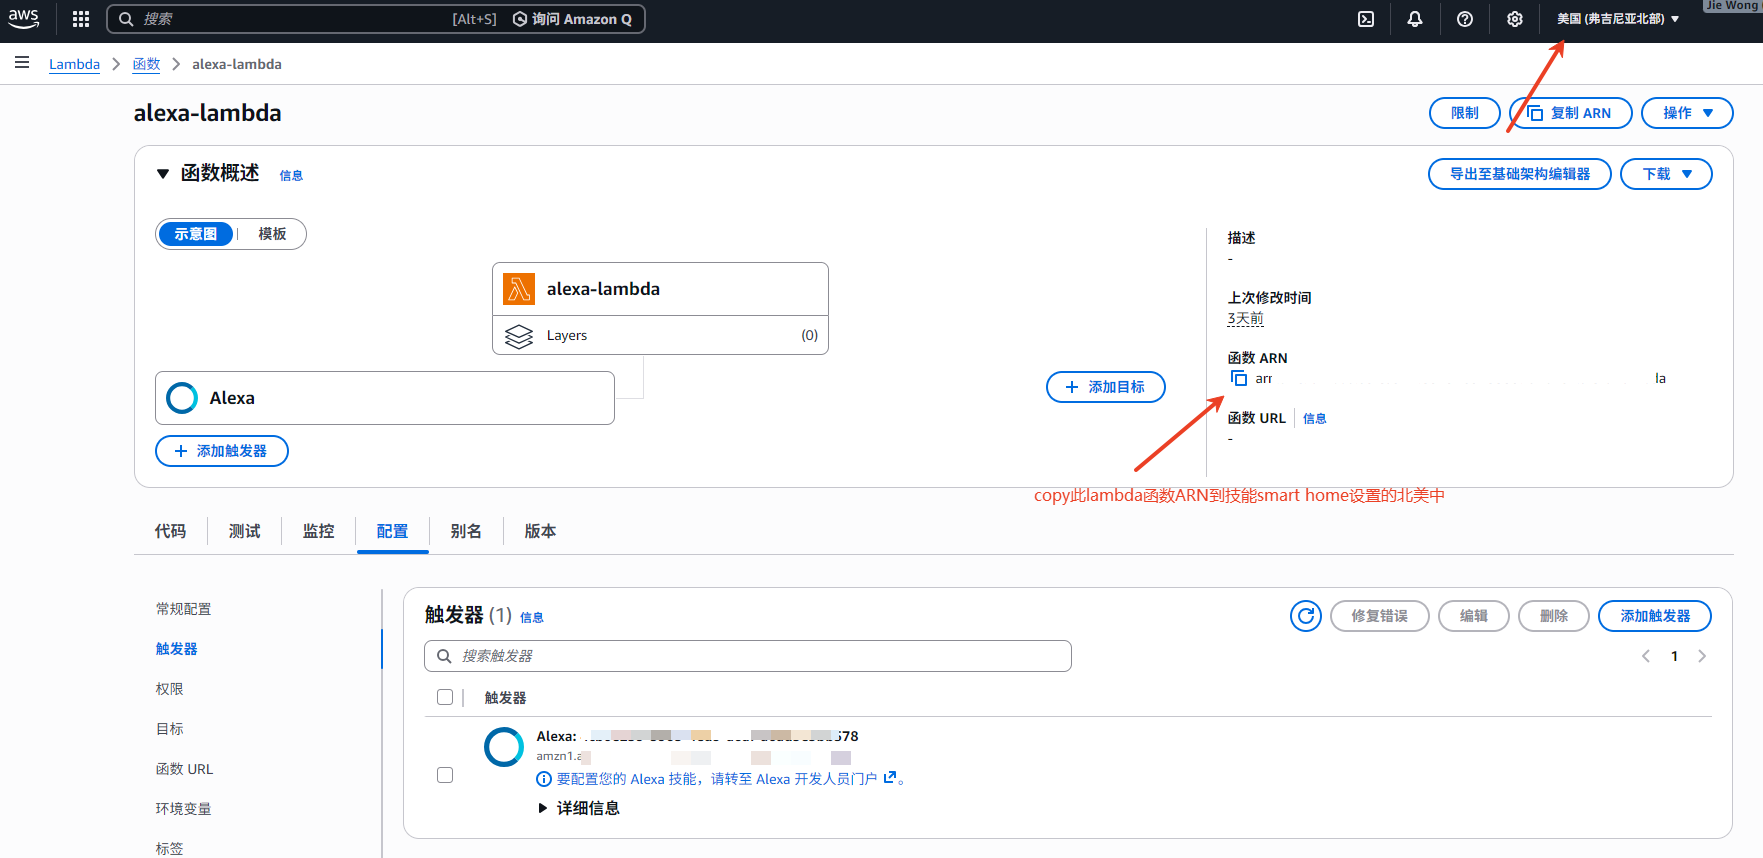The image size is (1763, 858).
Task: Click 导出至基础架构编辑器 button
Action: click(x=1520, y=174)
